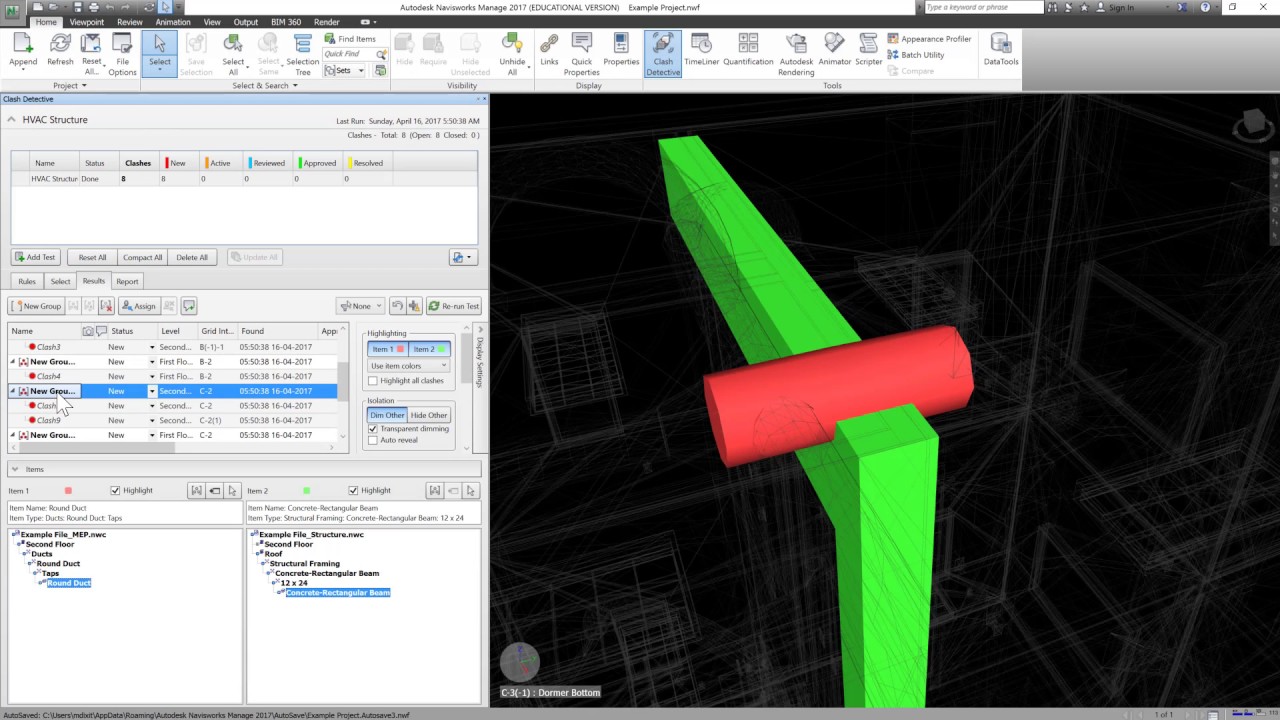1280x720 pixels.
Task: Activate the Select tool
Action: pos(160,53)
